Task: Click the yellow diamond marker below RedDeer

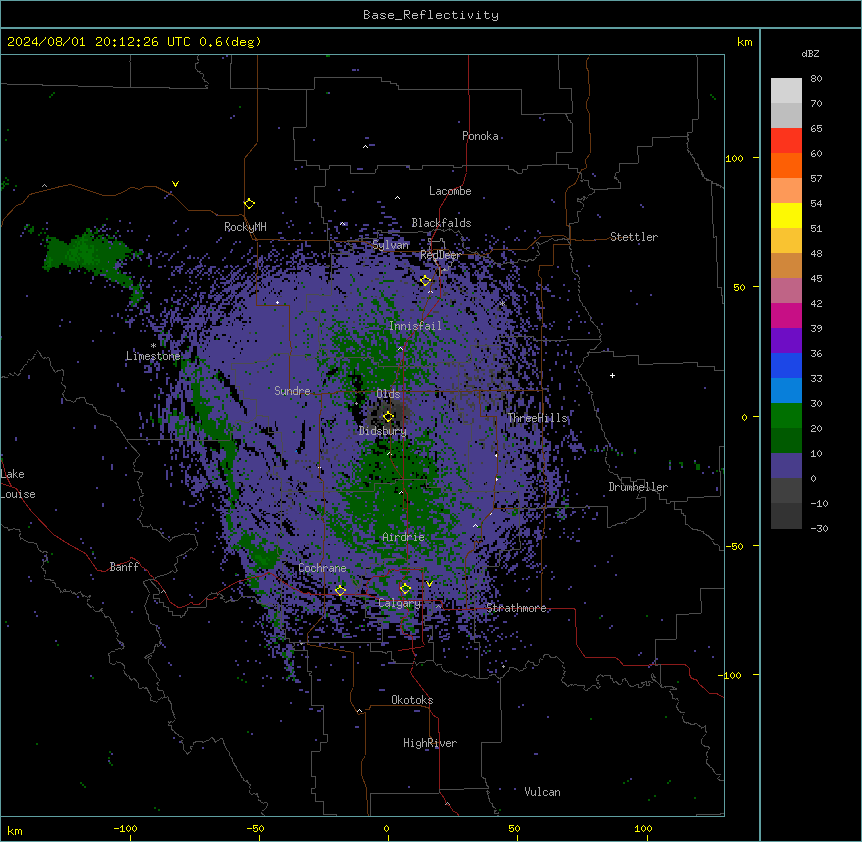Action: pyautogui.click(x=425, y=281)
